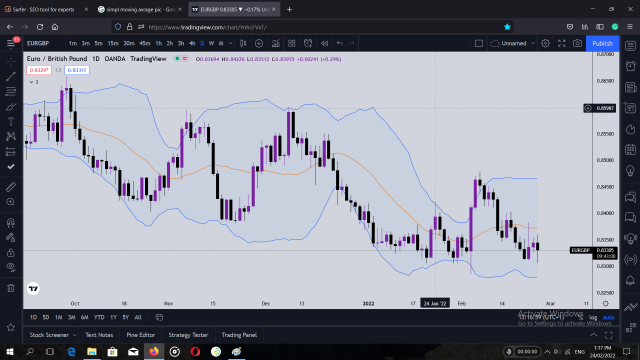
Task: Hide all drawings with eye icon
Action: 11,267
